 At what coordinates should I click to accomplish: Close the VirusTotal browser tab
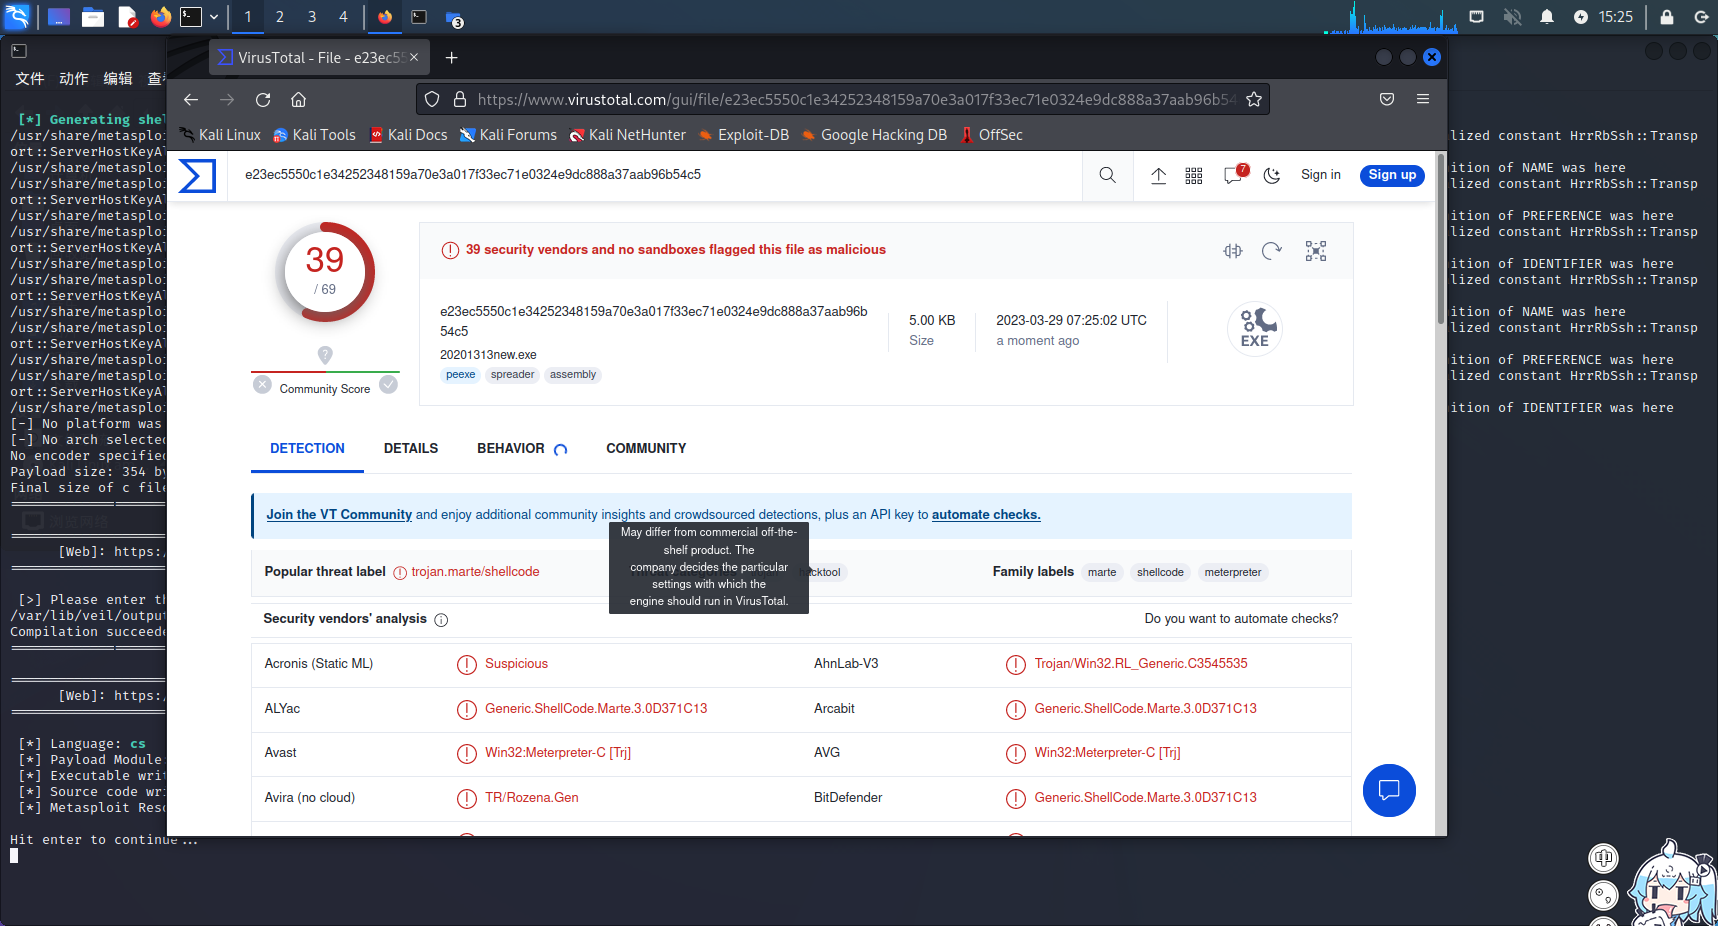pyautogui.click(x=414, y=58)
